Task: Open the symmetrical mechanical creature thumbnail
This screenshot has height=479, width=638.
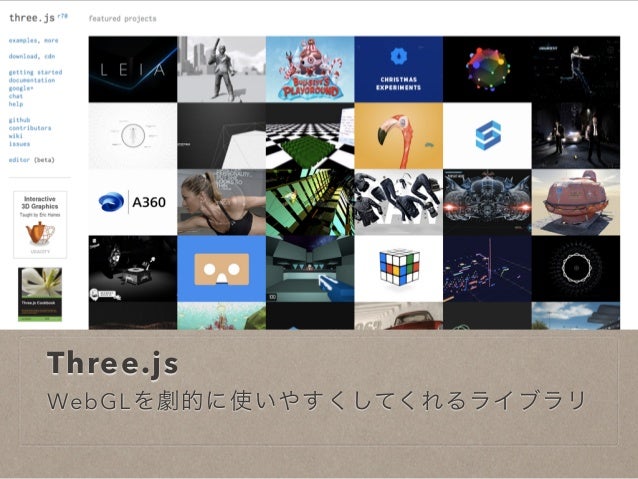Action: (x=487, y=202)
